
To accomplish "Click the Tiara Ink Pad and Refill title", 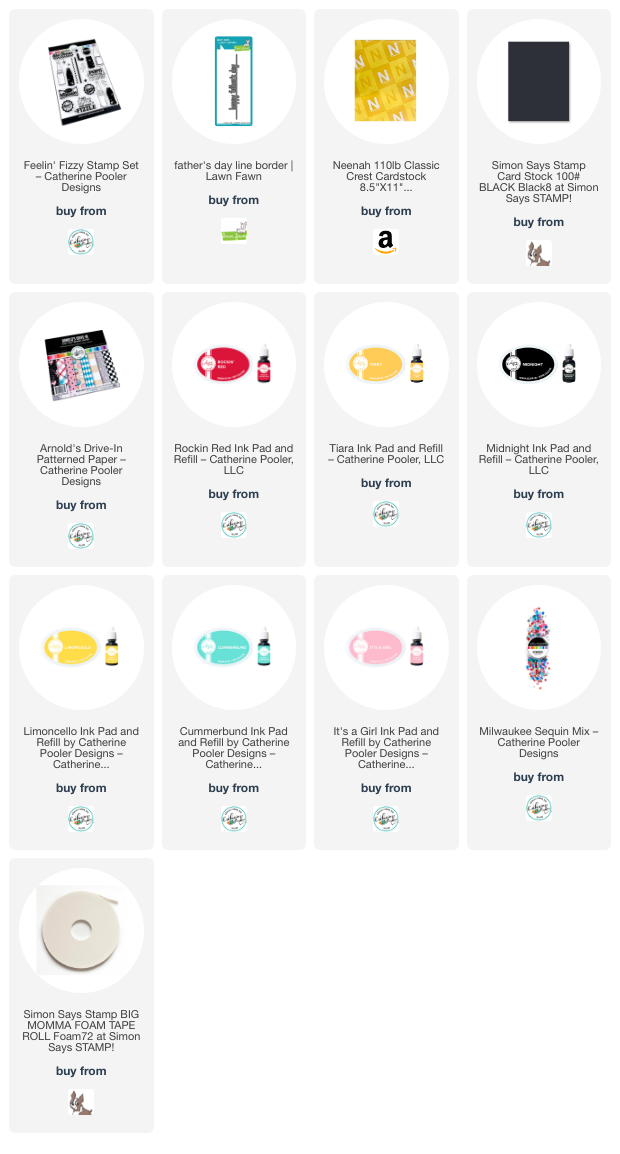I will [x=386, y=454].
